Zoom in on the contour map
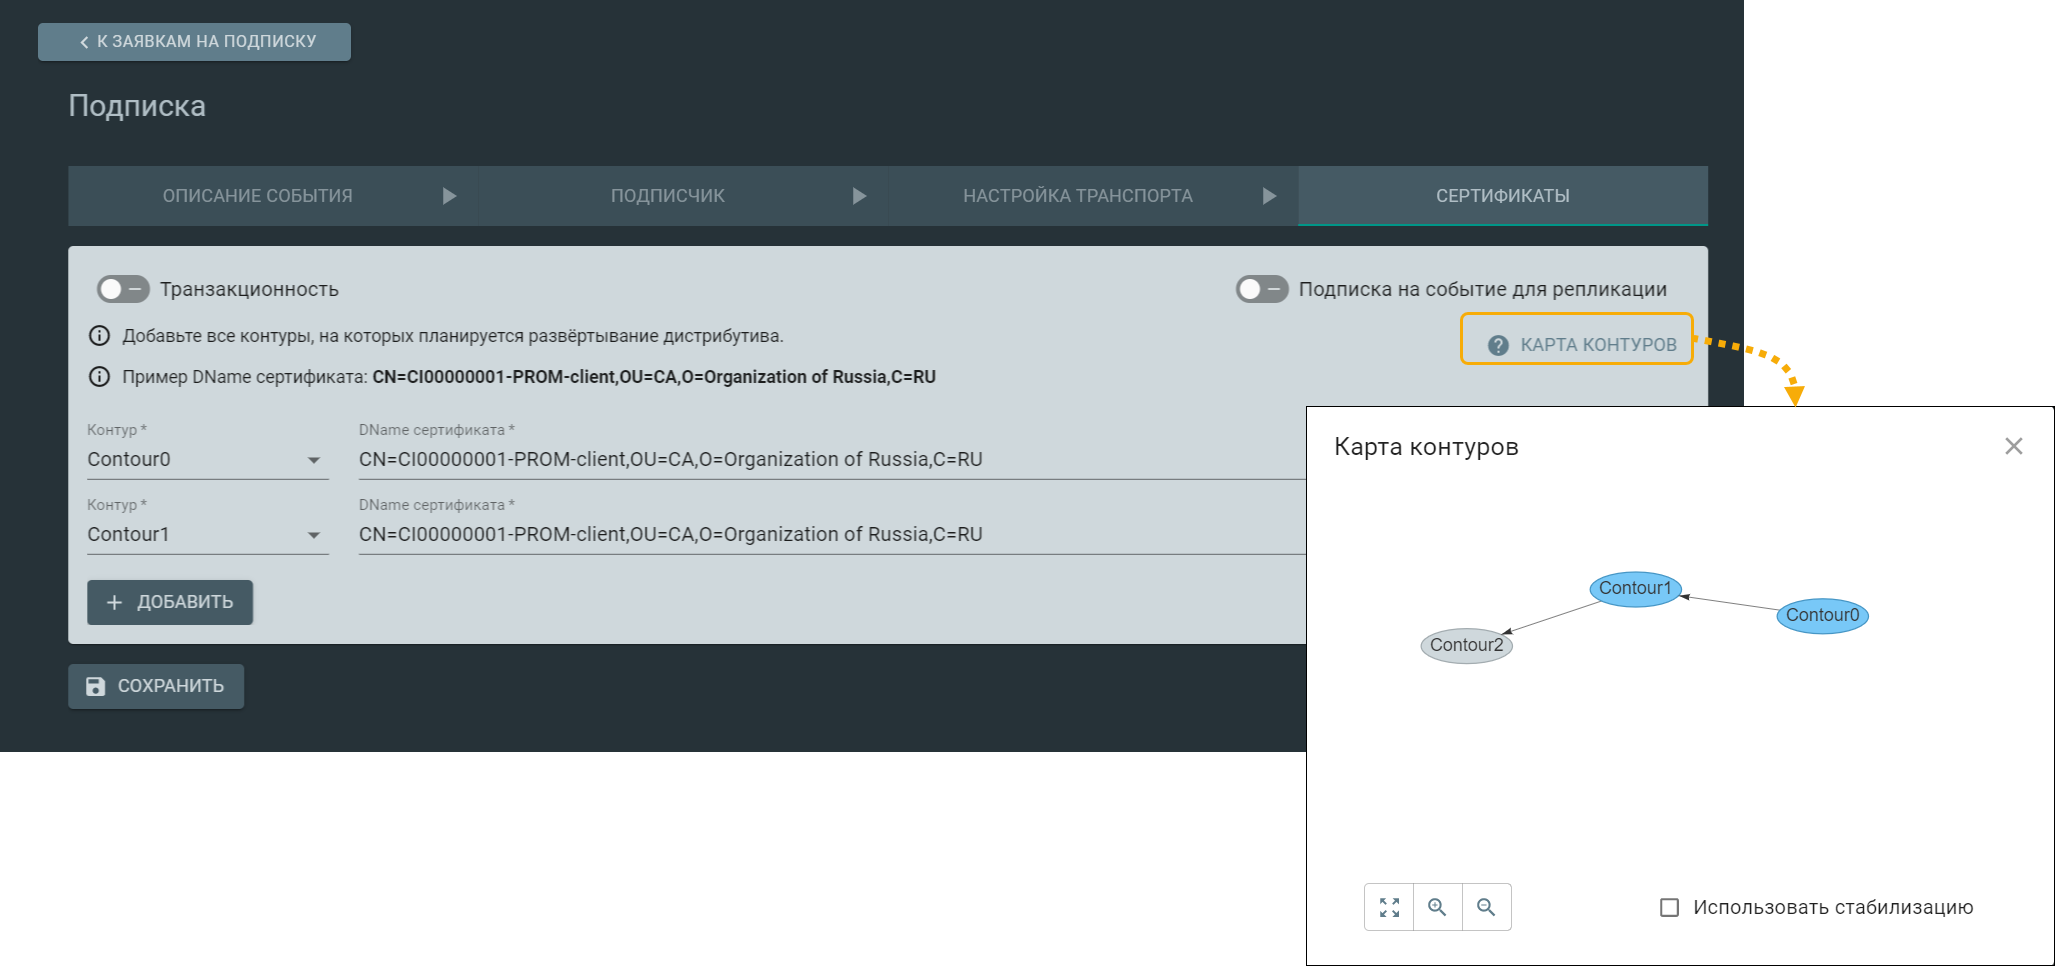The height and width of the screenshot is (966, 2055). point(1437,907)
